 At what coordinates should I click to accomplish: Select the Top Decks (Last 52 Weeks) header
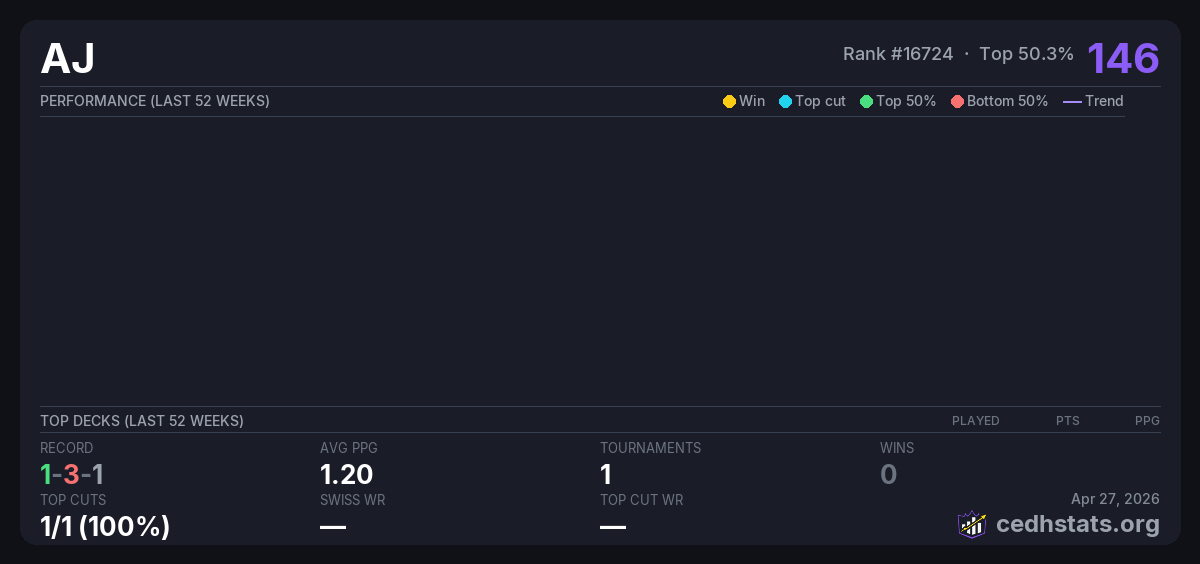142,421
